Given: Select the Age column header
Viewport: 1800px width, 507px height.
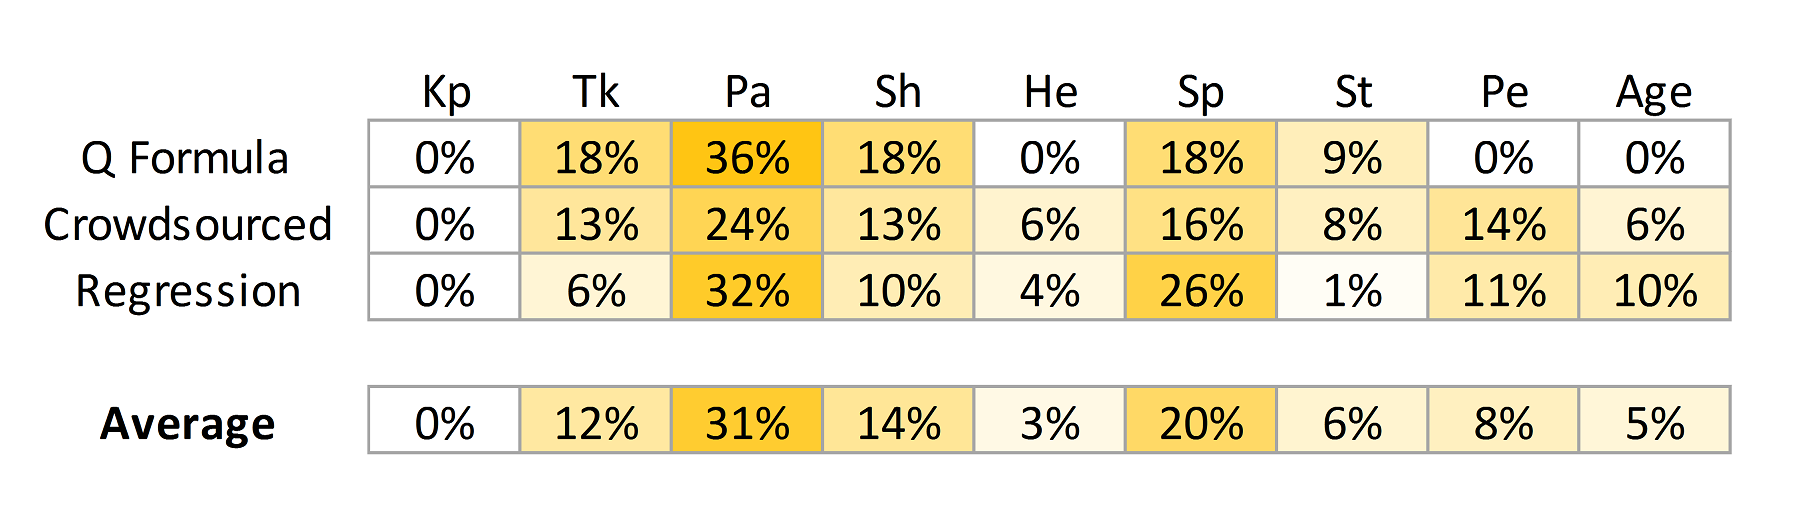Looking at the screenshot, I should [1655, 94].
